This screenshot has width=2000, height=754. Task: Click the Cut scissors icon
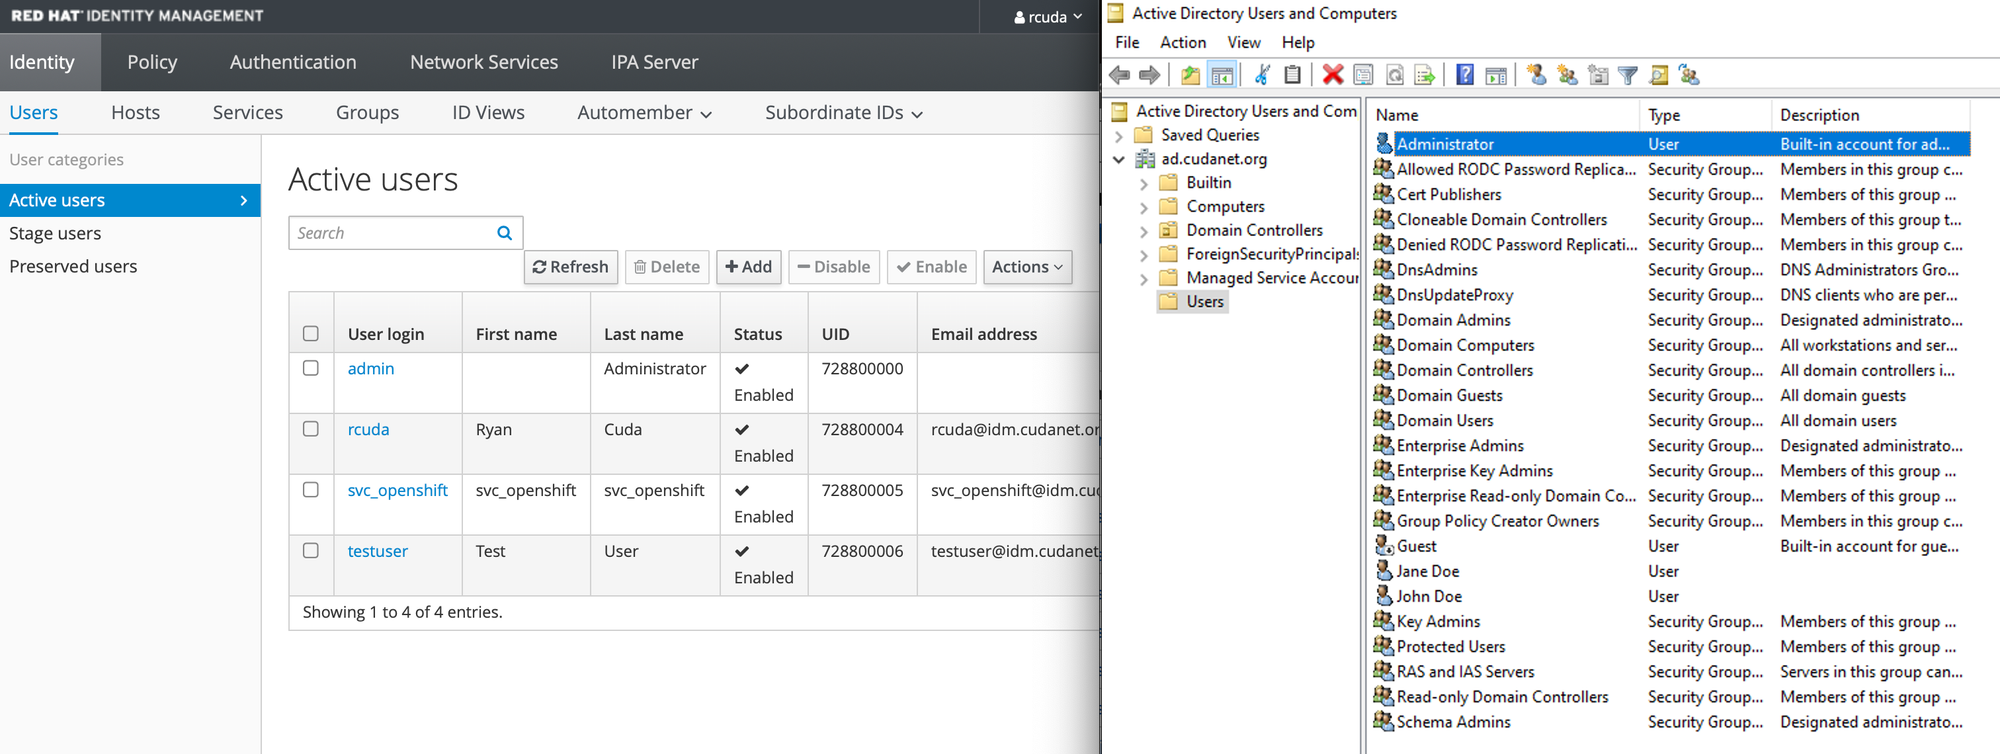point(1262,75)
